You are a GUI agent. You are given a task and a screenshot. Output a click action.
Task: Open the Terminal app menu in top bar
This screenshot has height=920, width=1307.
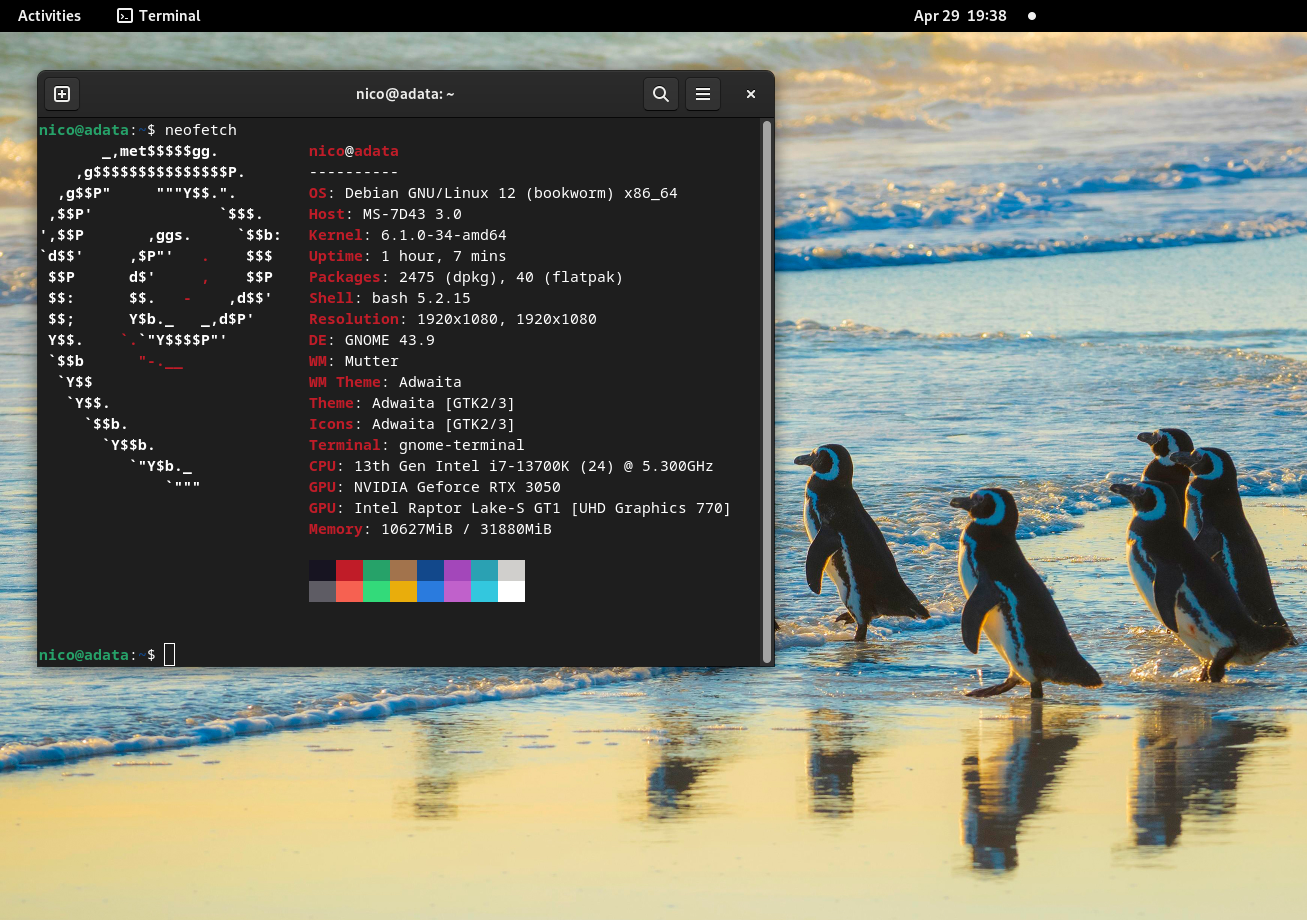(168, 16)
